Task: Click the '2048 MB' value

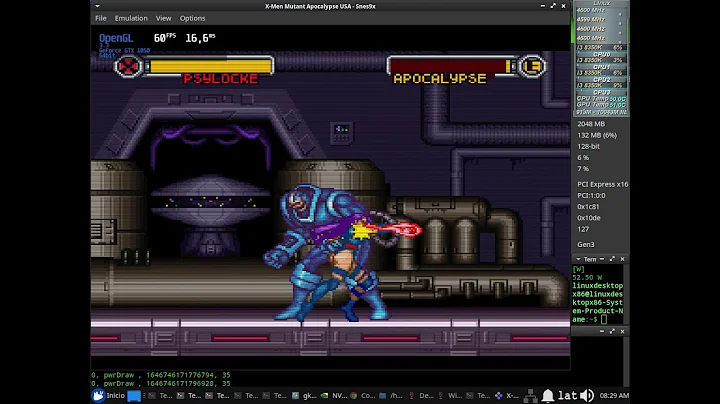Action: (x=591, y=124)
